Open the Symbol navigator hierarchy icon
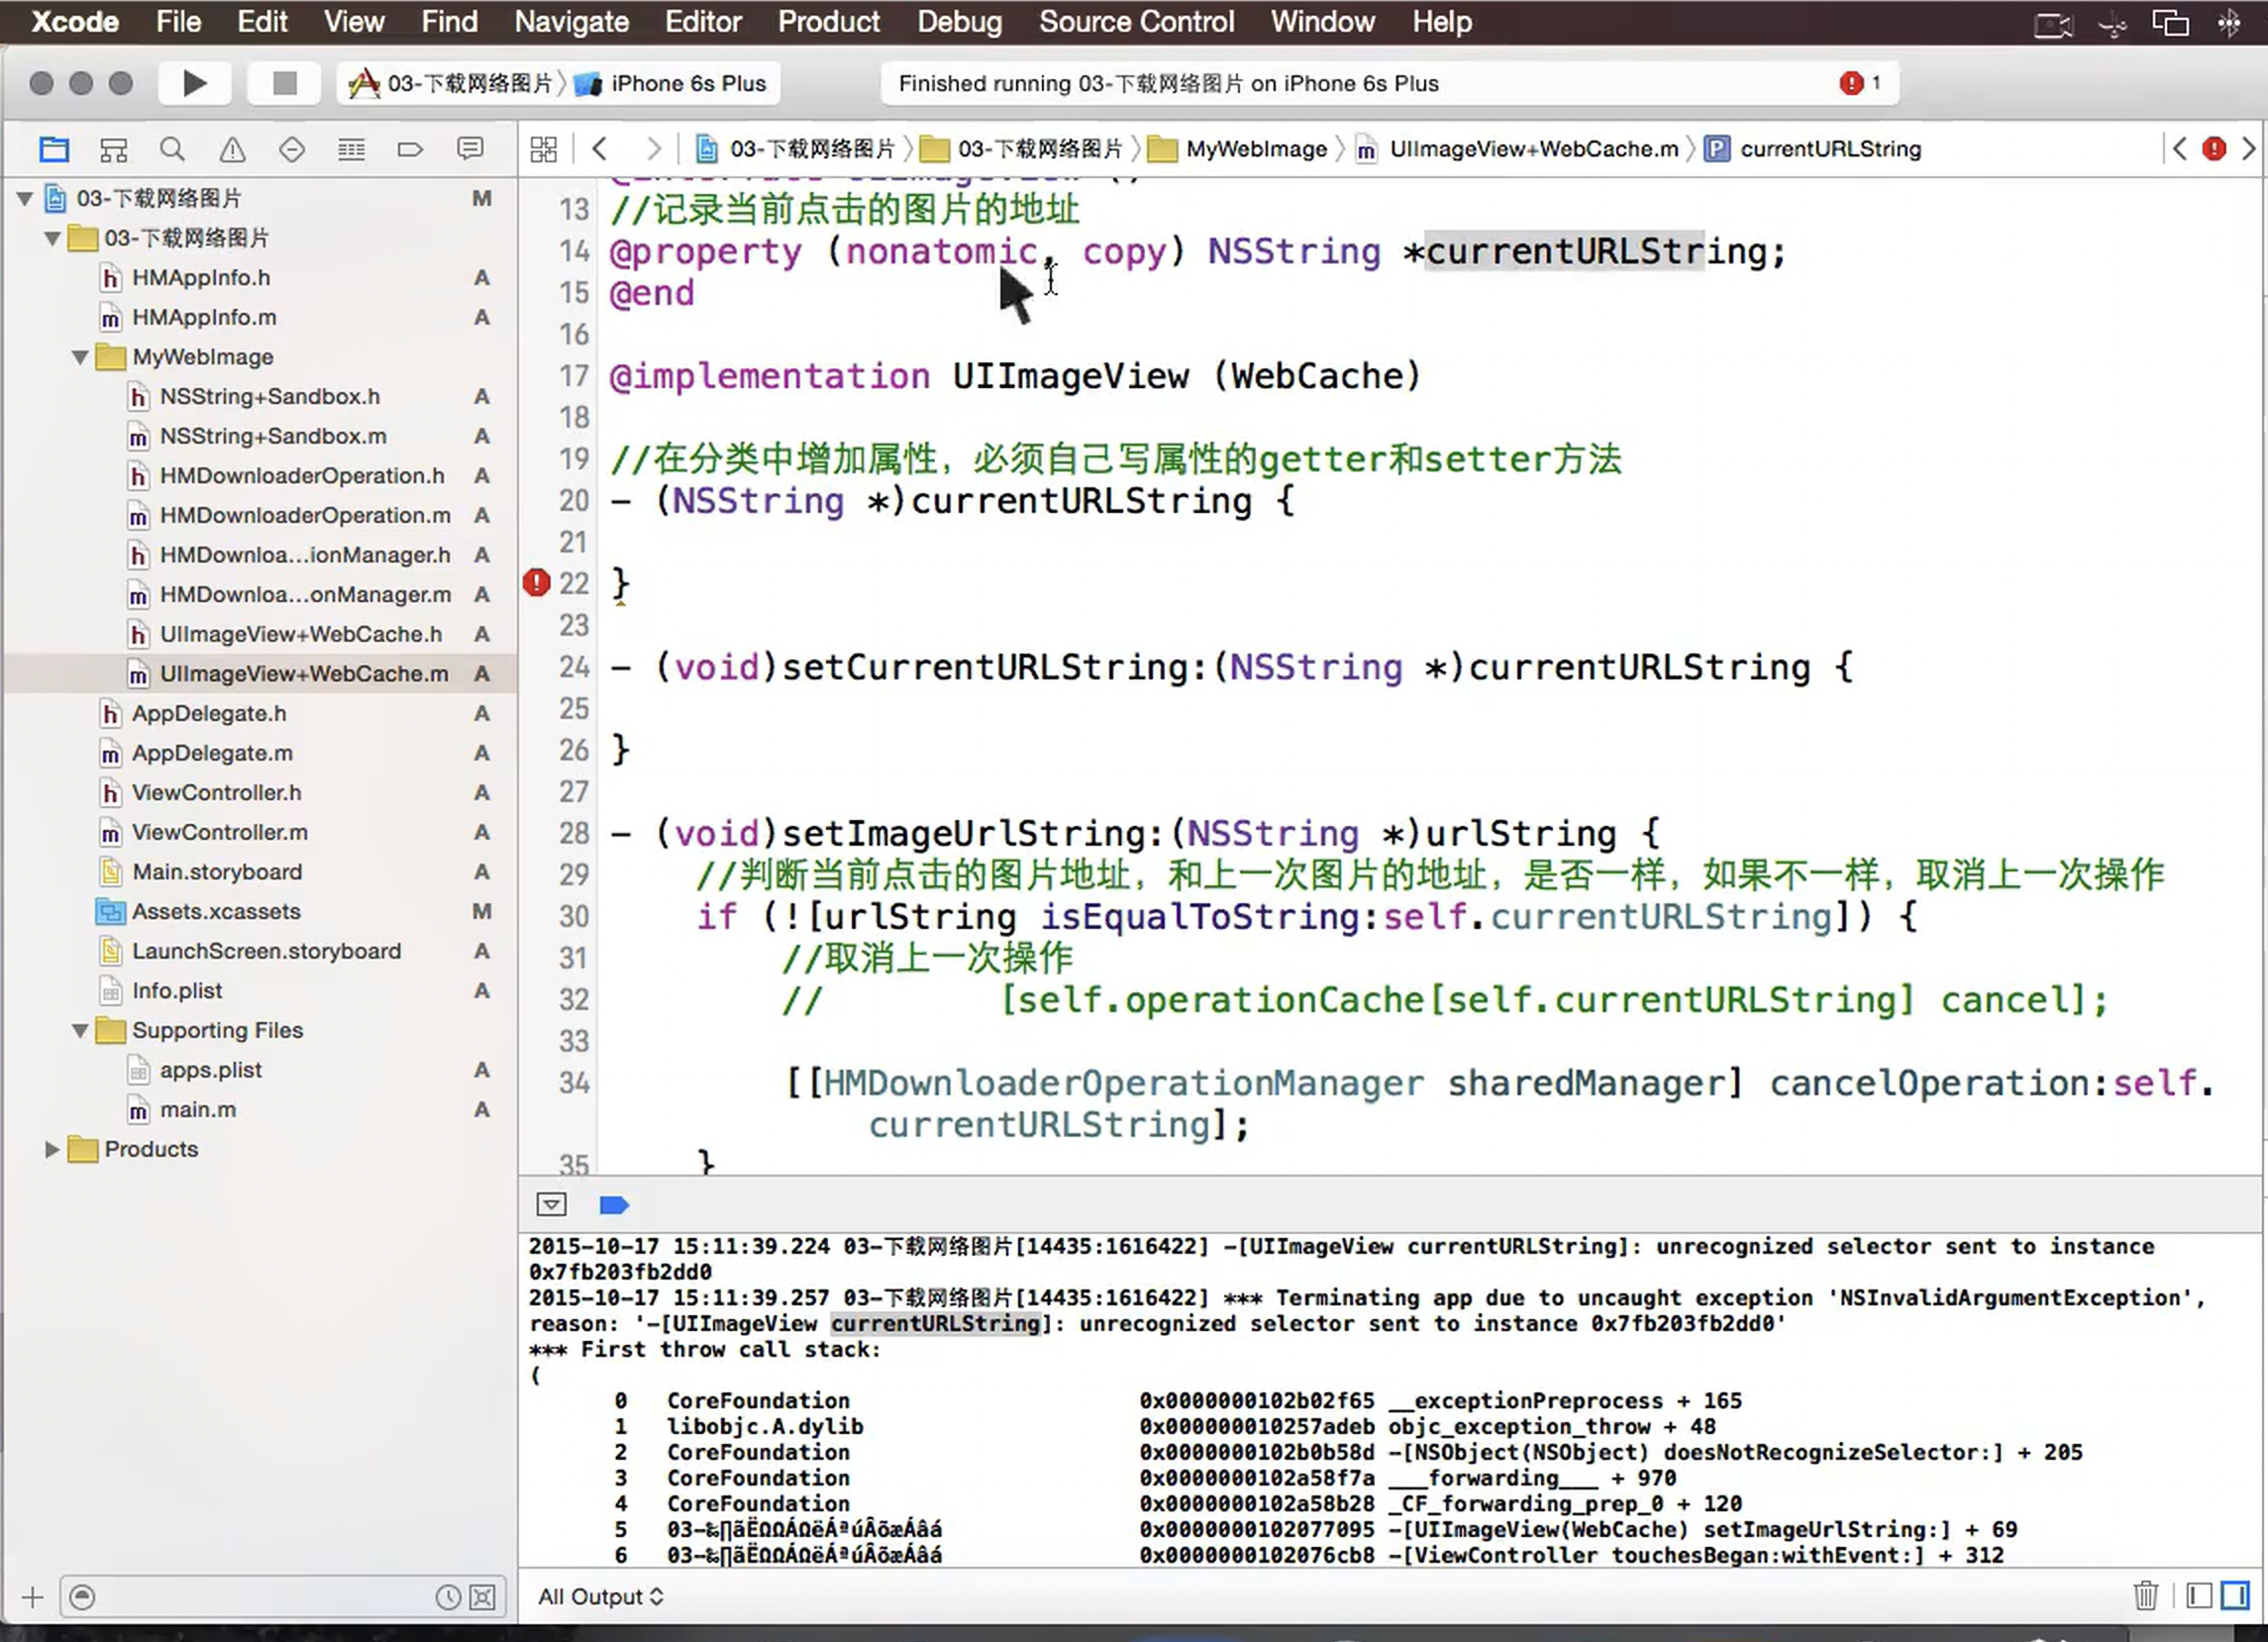This screenshot has width=2268, height=1642. coord(113,150)
